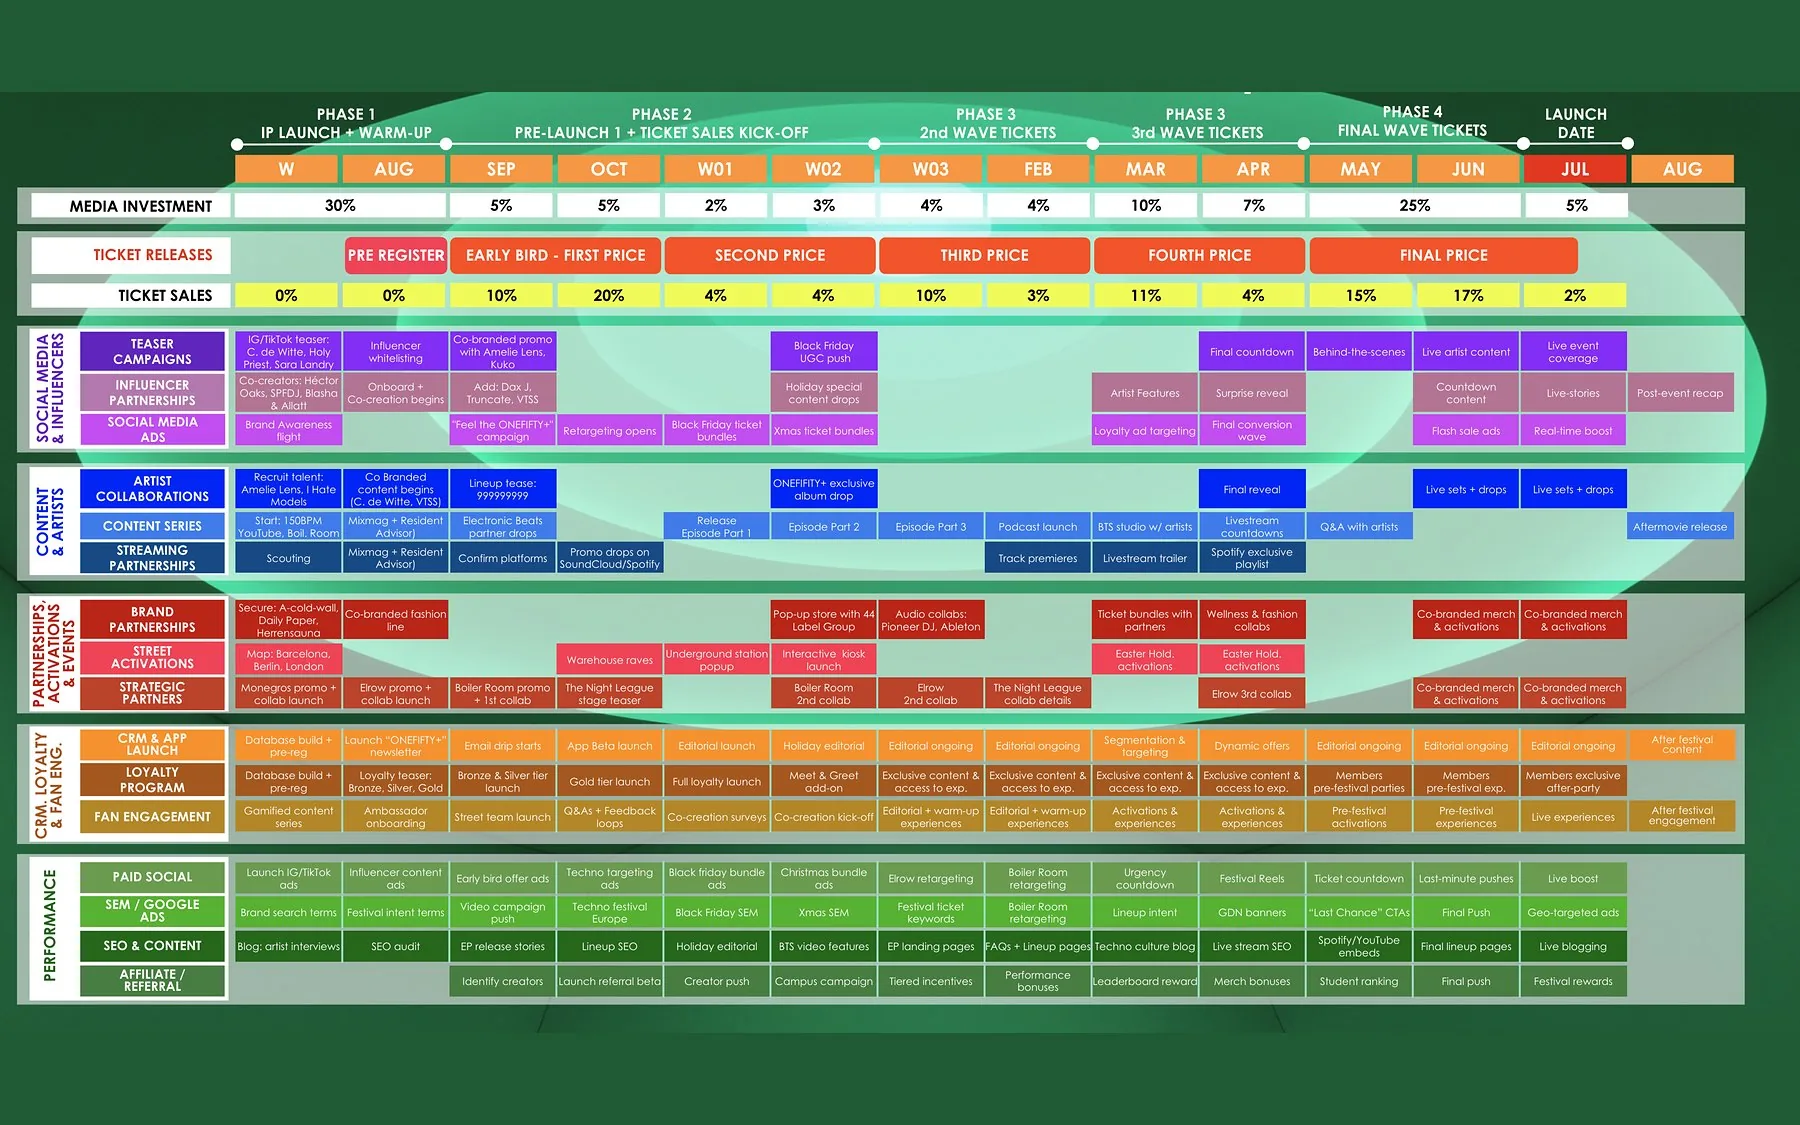Click the FOURTH PRICE ticket bar
The image size is (1800, 1125).
pos(1199,255)
